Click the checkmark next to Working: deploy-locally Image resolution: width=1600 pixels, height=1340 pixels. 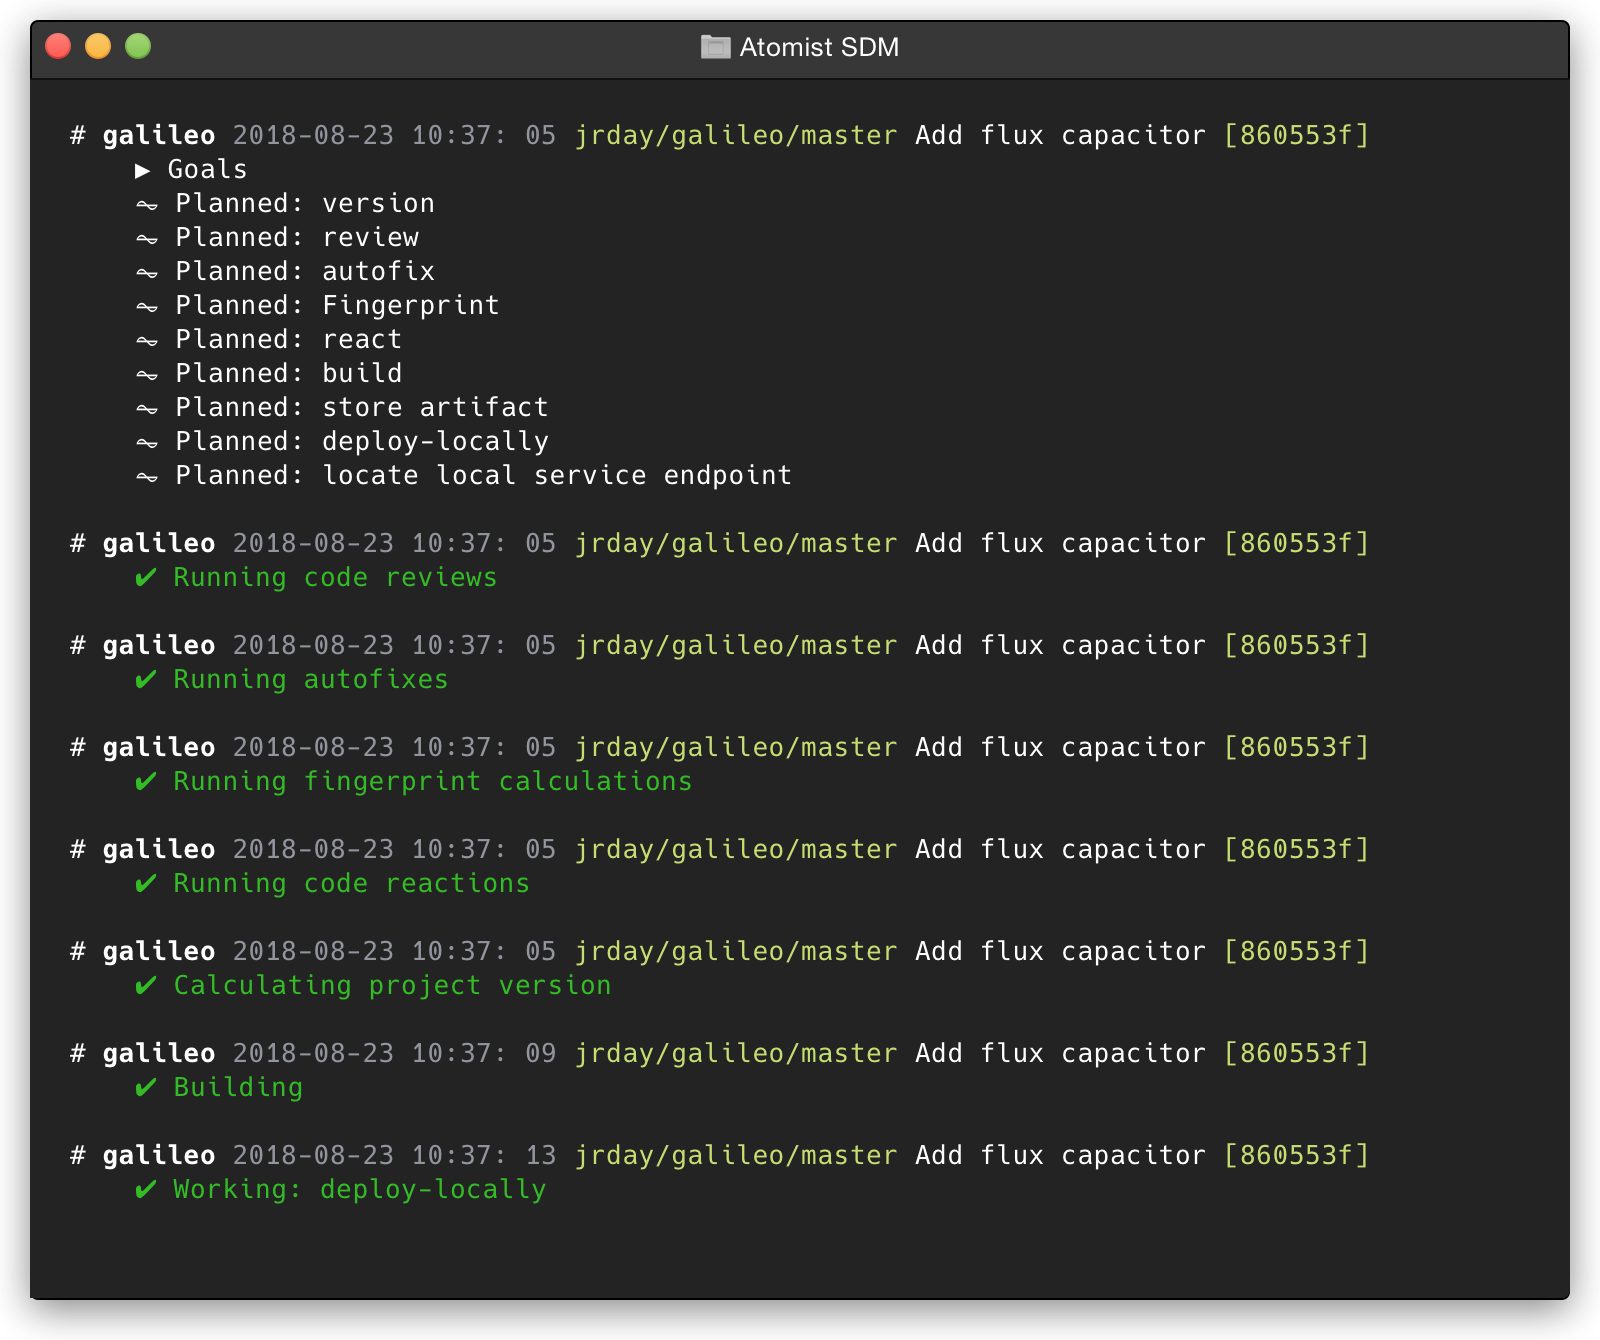146,1190
